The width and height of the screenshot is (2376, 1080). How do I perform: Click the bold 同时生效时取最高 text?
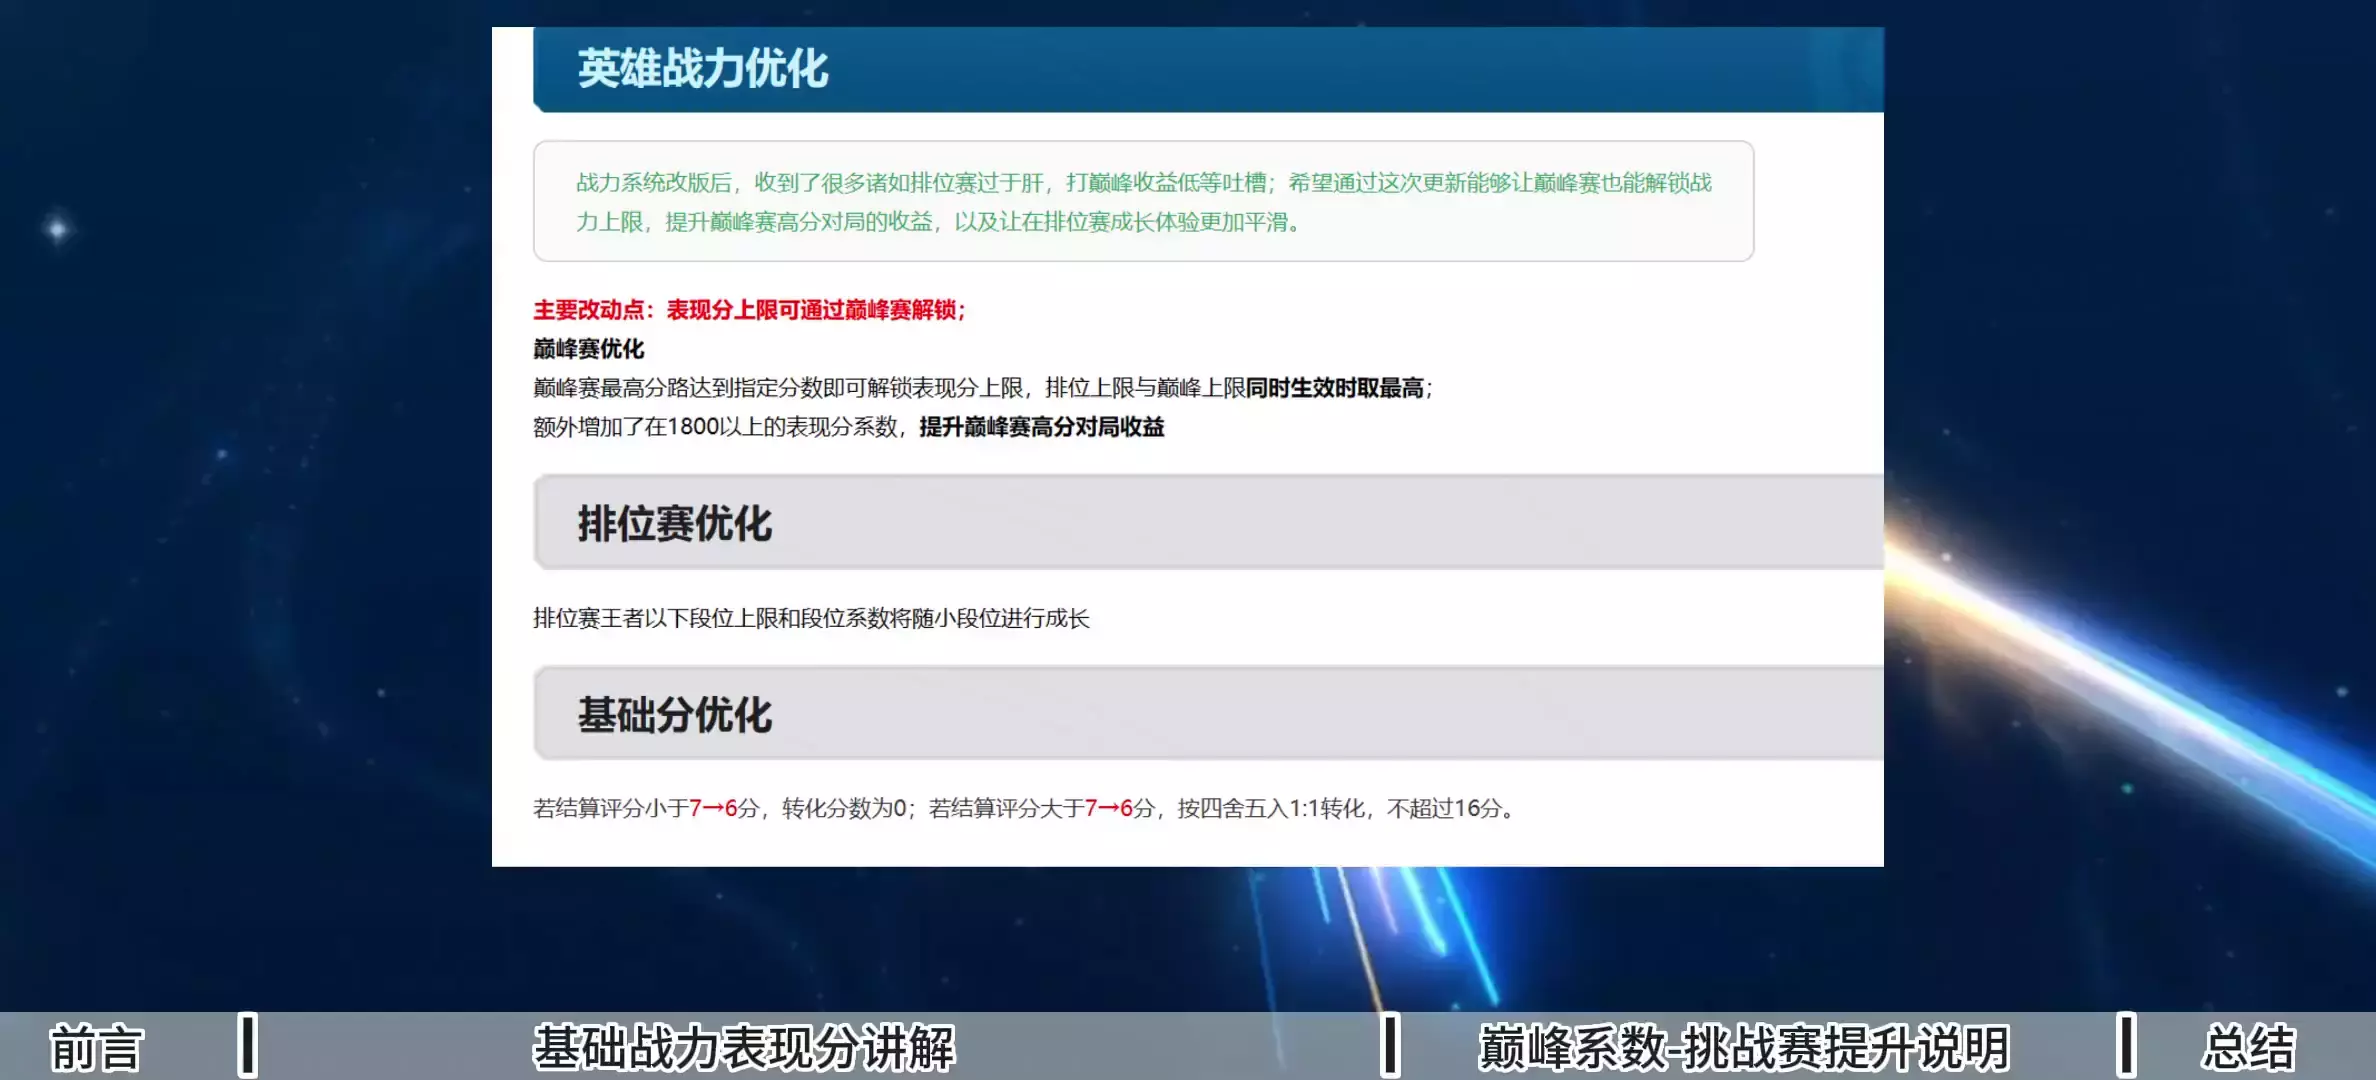click(1335, 388)
